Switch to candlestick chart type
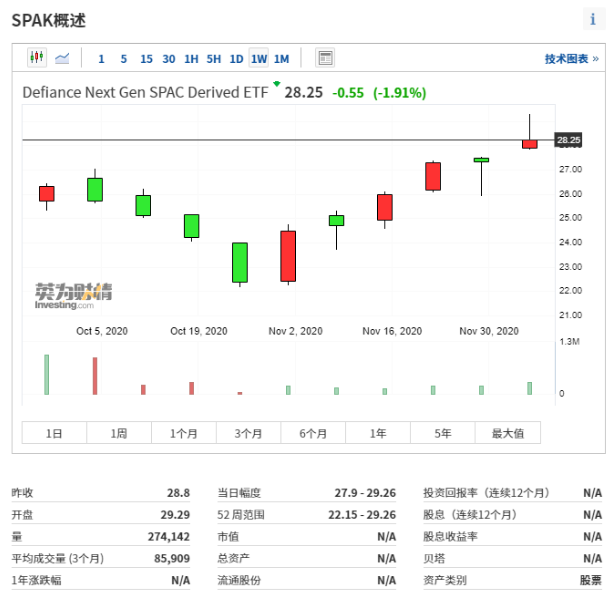 (x=37, y=58)
